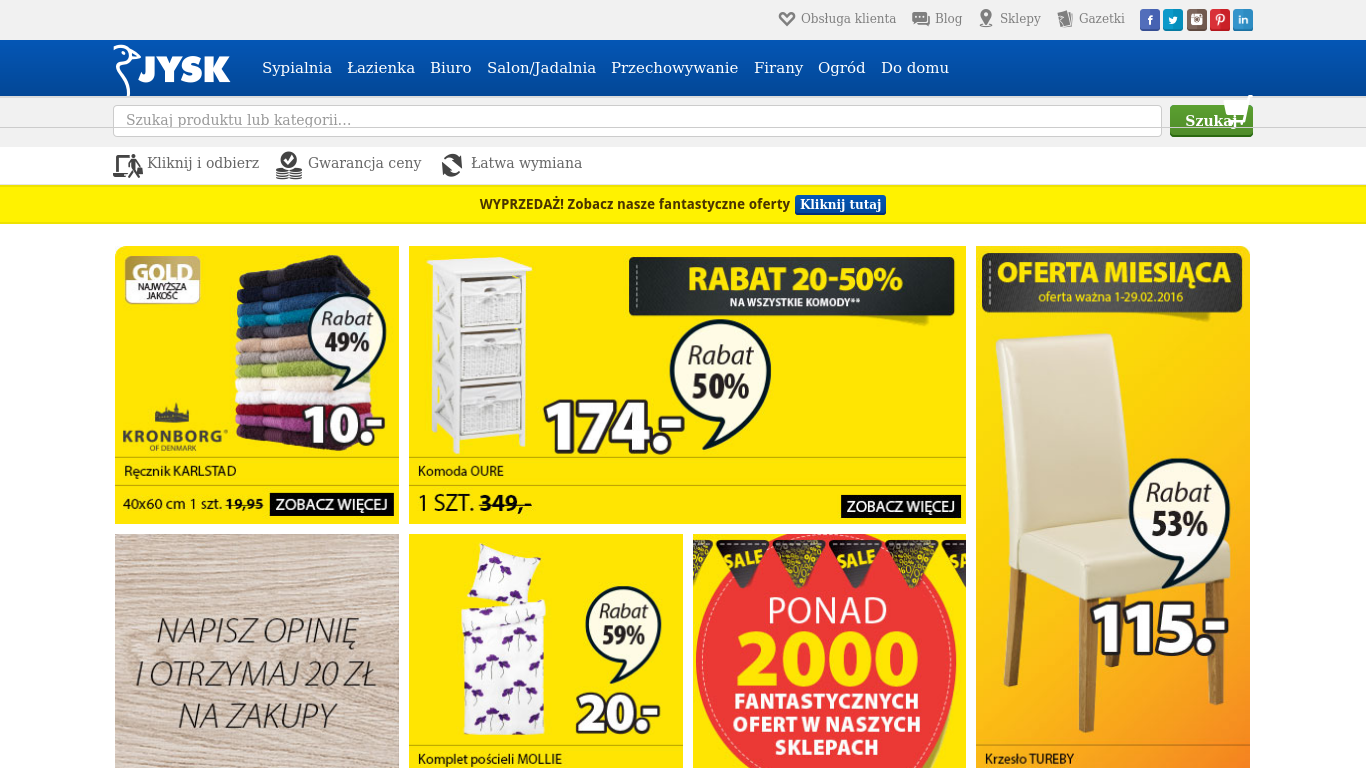Open the LinkedIn social icon

click(x=1243, y=20)
